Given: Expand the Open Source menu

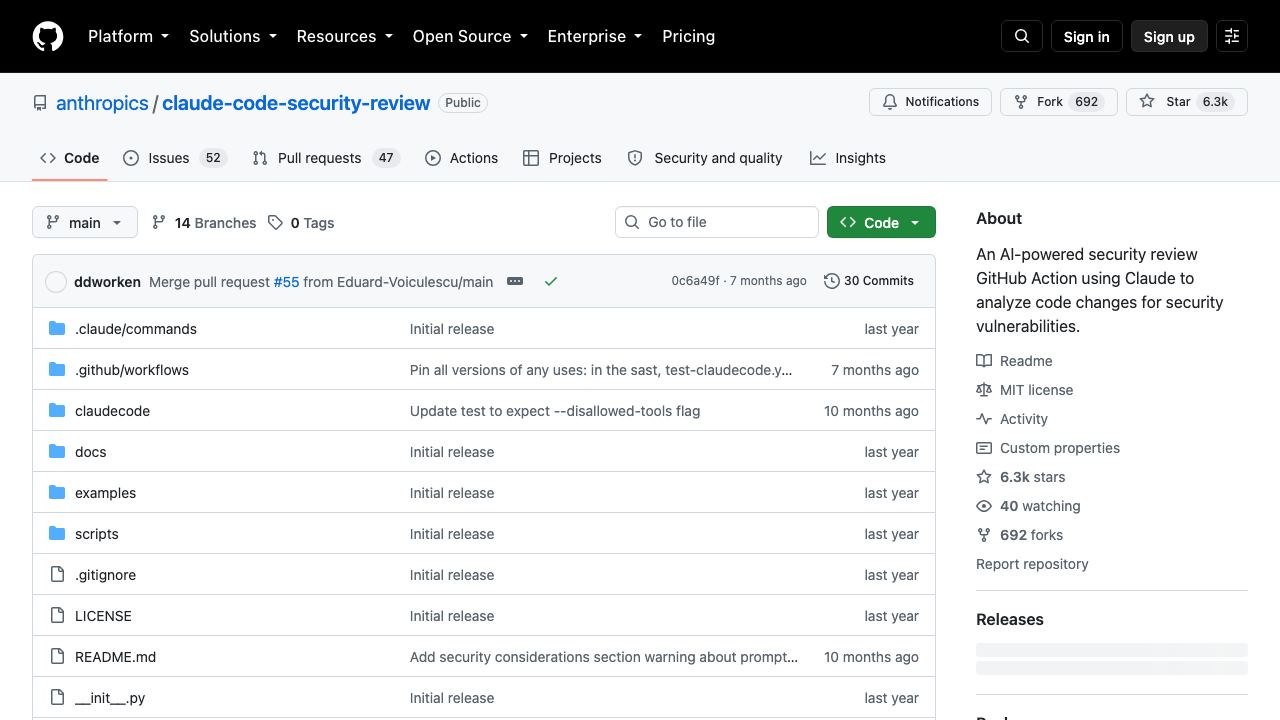Looking at the screenshot, I should [x=470, y=36].
